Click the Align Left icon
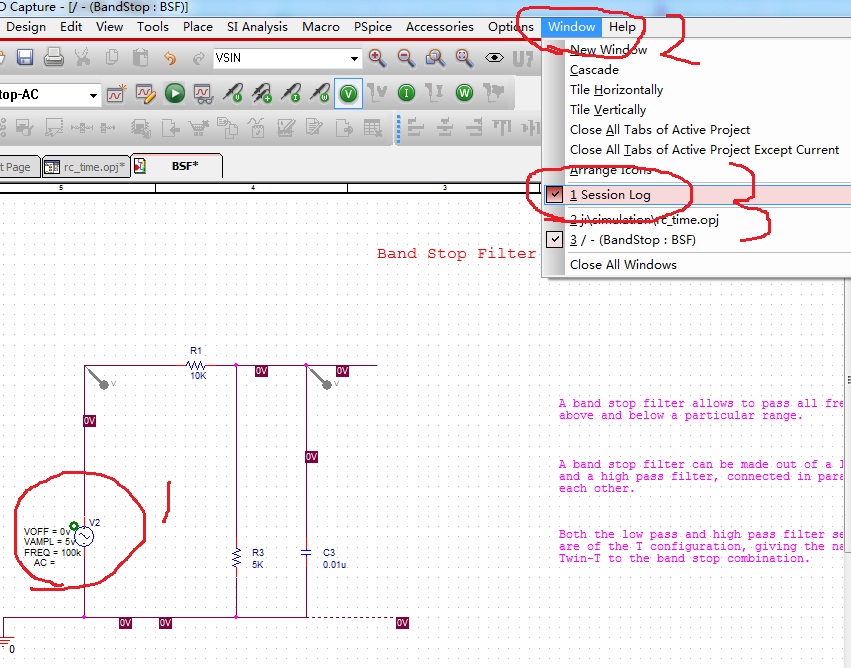Screen dimensions: 851x668 point(415,128)
